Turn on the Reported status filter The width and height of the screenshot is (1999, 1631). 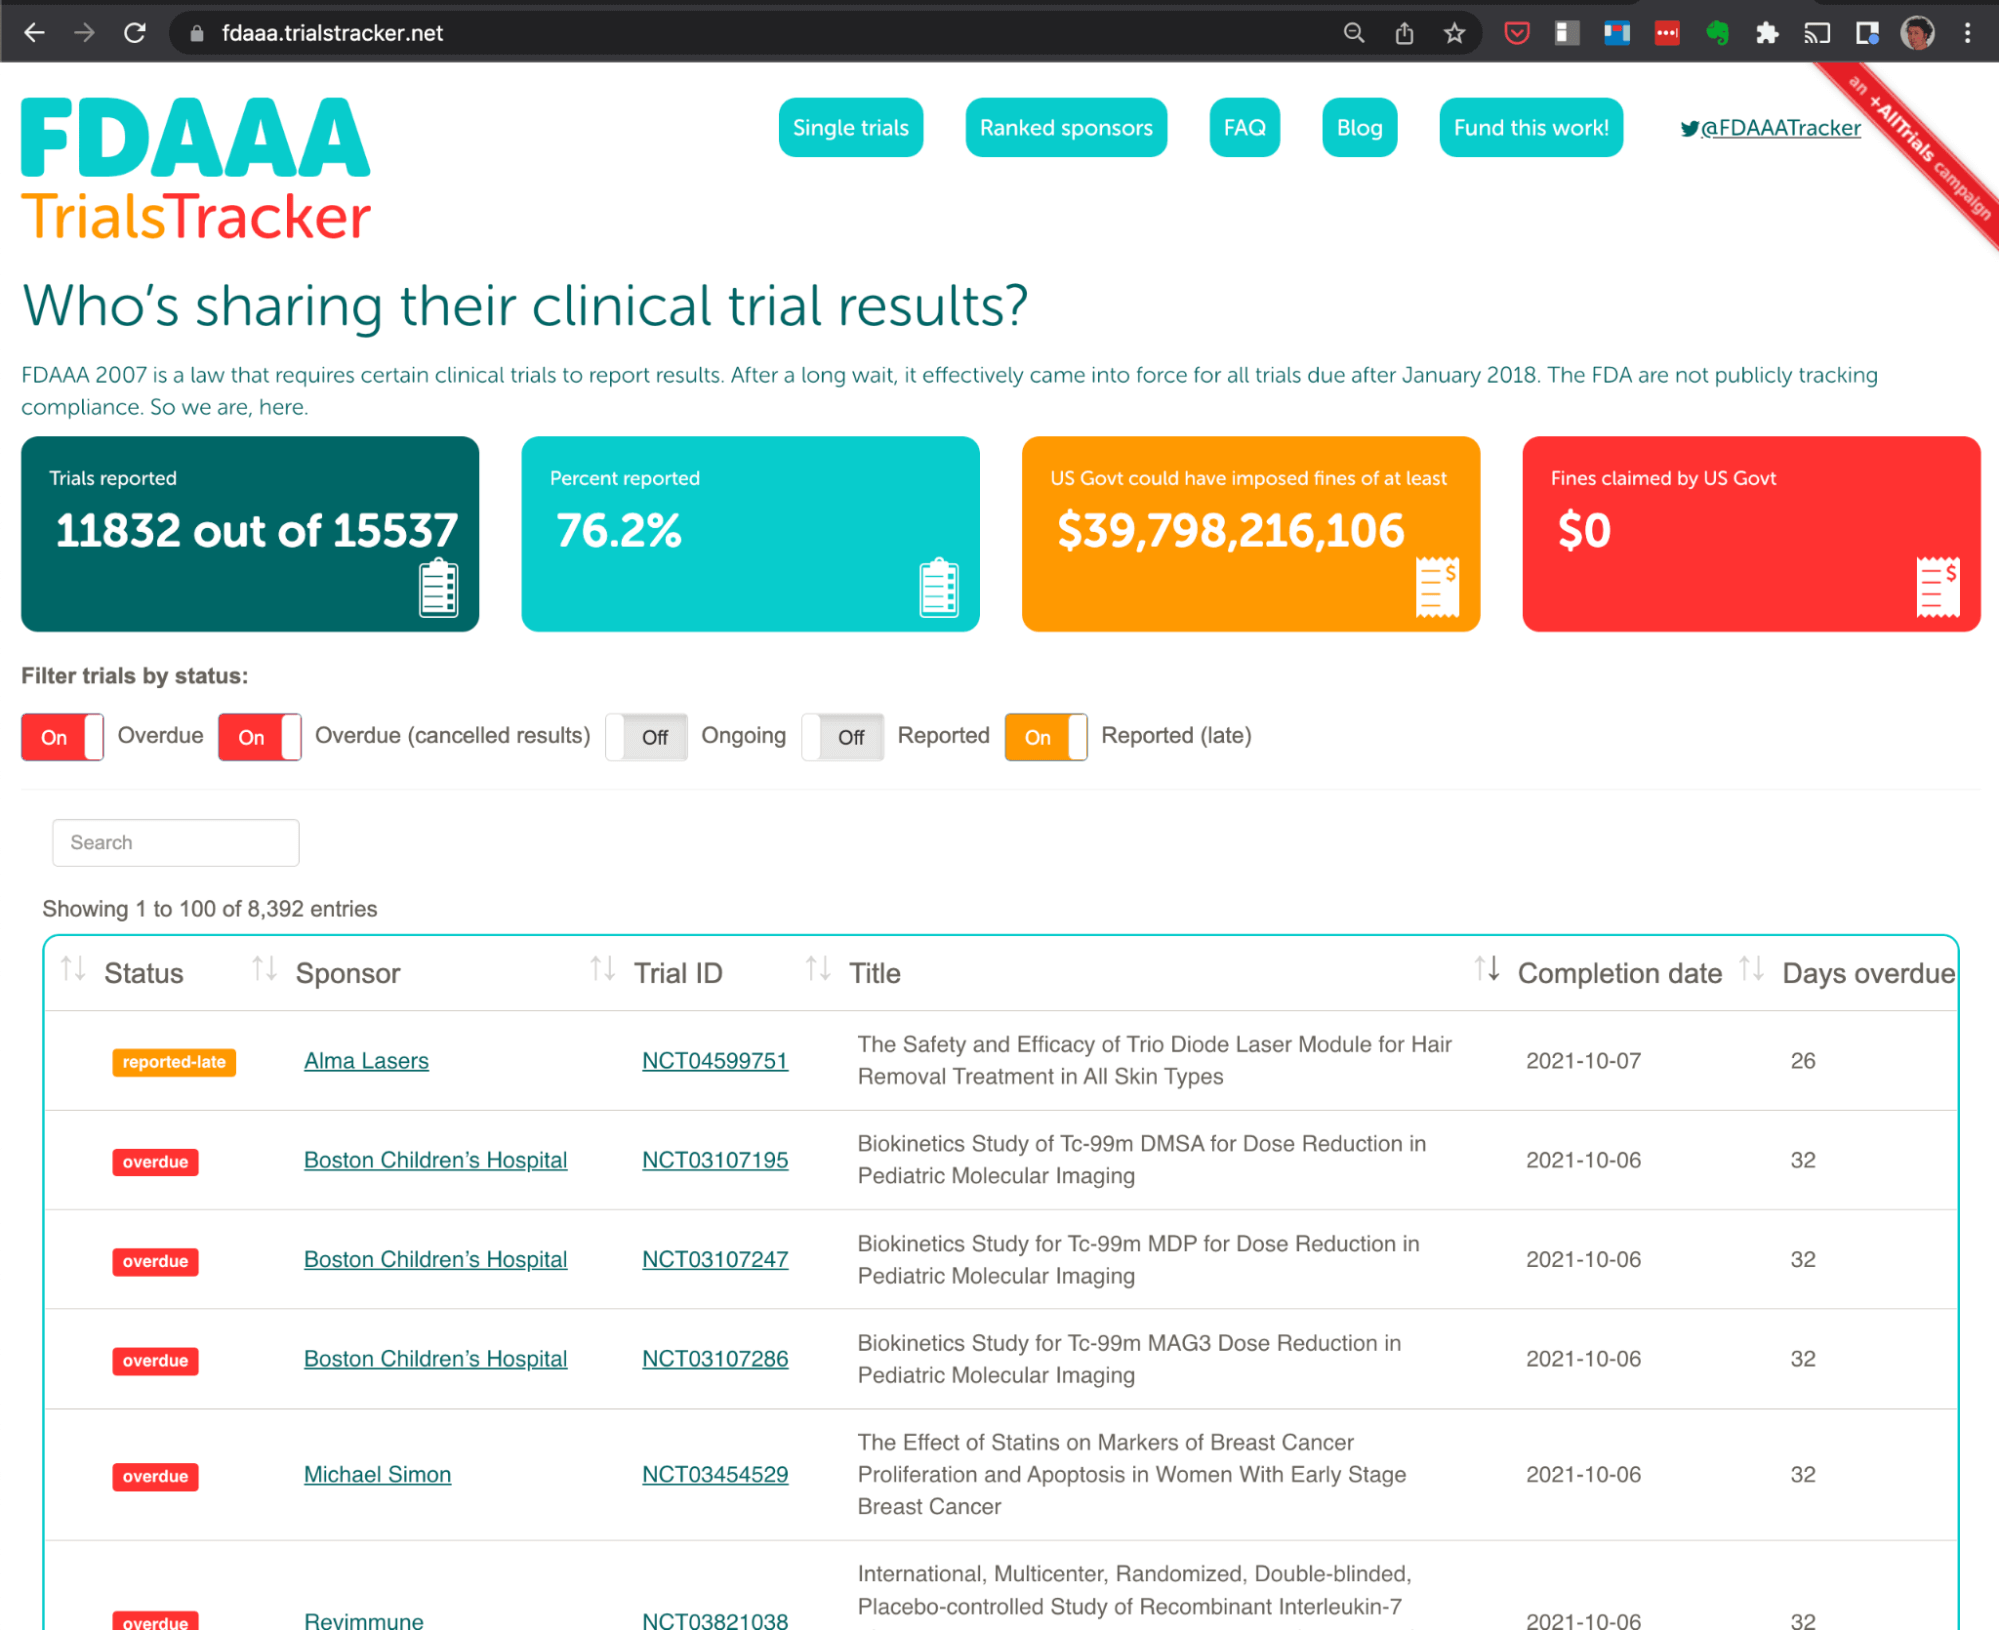click(843, 737)
